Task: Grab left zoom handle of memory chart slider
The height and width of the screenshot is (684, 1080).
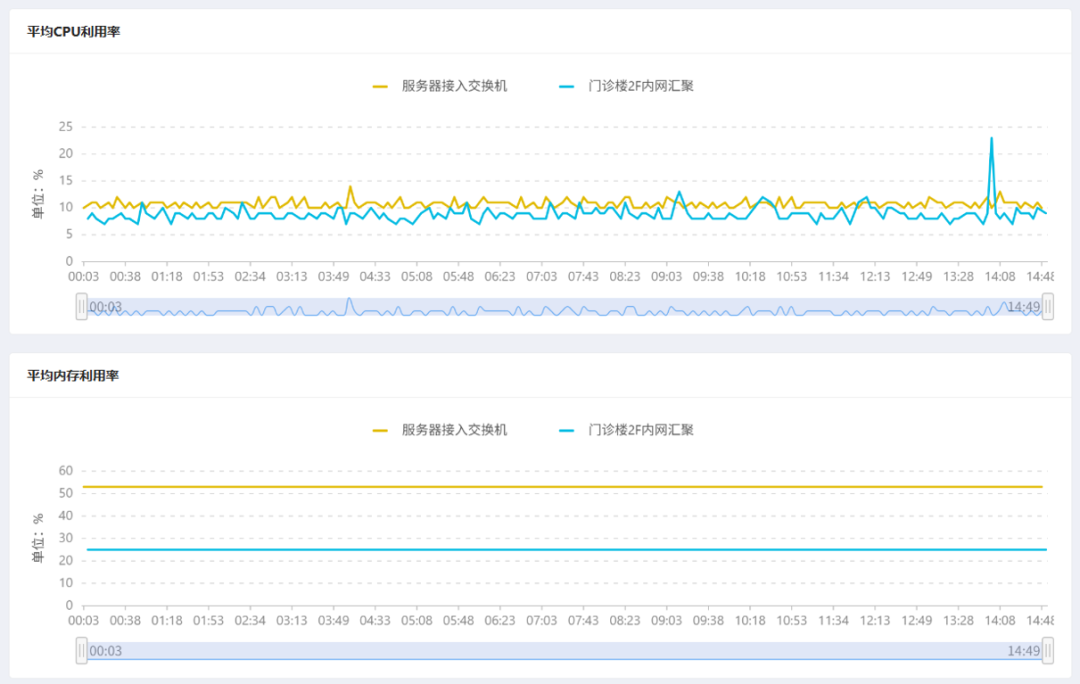Action: click(x=81, y=650)
